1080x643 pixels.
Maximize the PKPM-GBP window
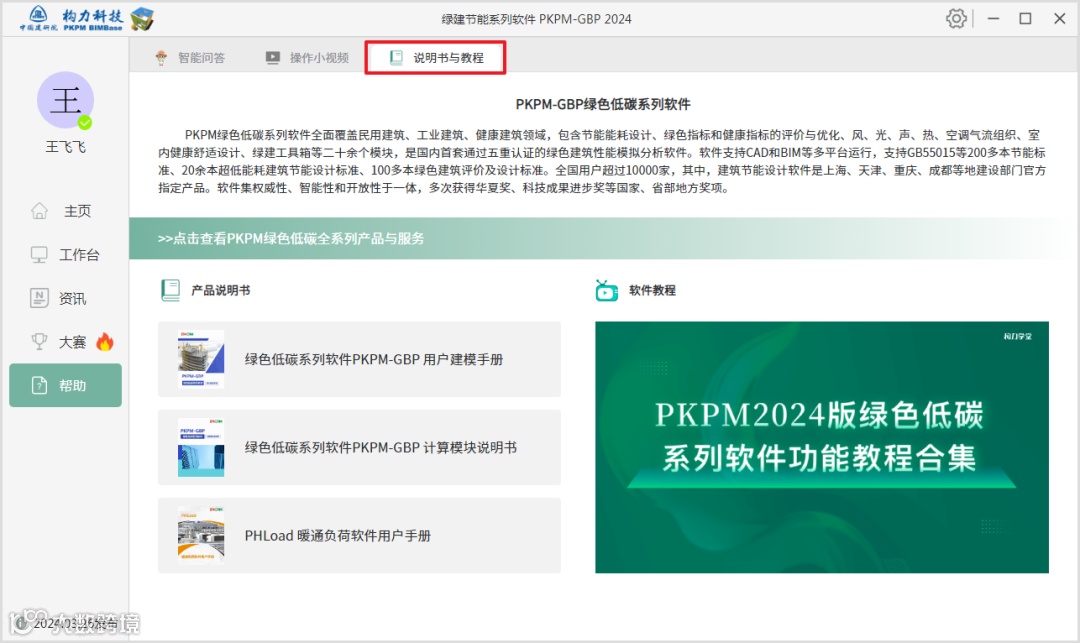[x=1026, y=19]
